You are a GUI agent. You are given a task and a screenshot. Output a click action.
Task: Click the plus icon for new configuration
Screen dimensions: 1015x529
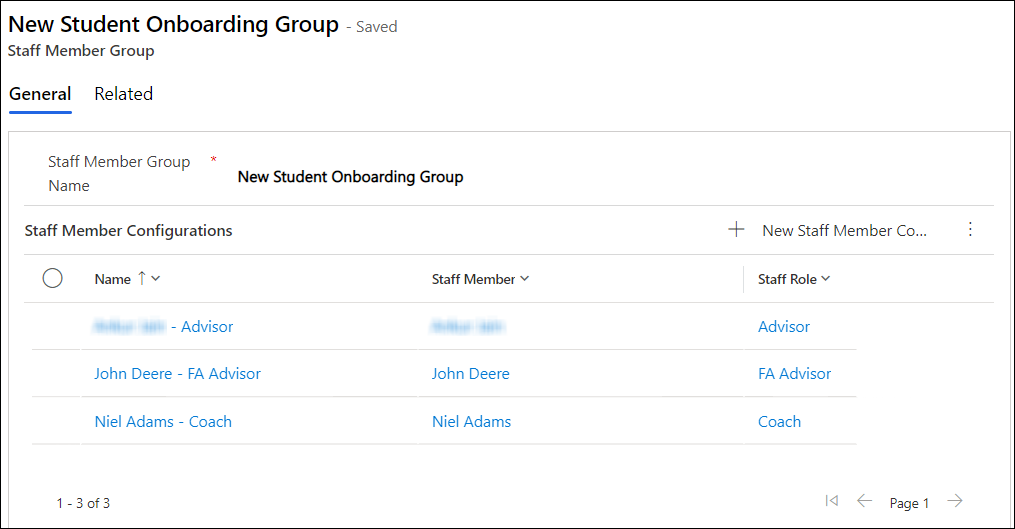(x=736, y=230)
